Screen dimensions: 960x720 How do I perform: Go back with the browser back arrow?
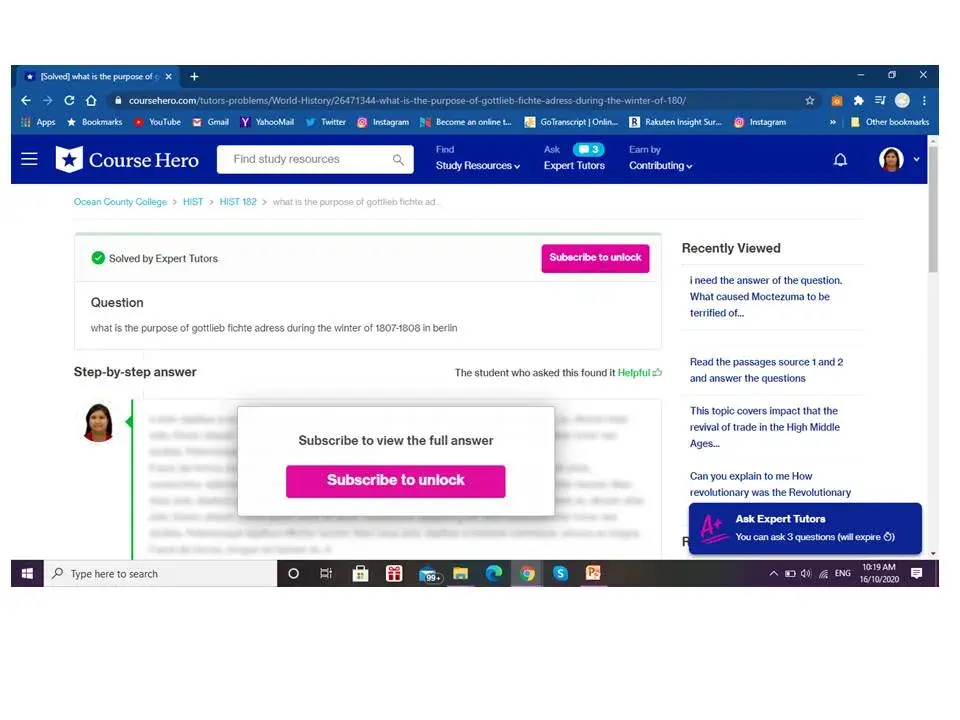tap(26, 100)
